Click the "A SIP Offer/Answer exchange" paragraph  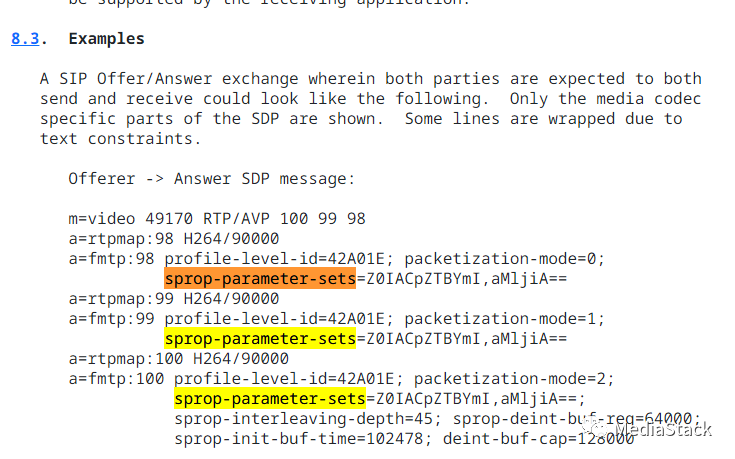coord(370,109)
